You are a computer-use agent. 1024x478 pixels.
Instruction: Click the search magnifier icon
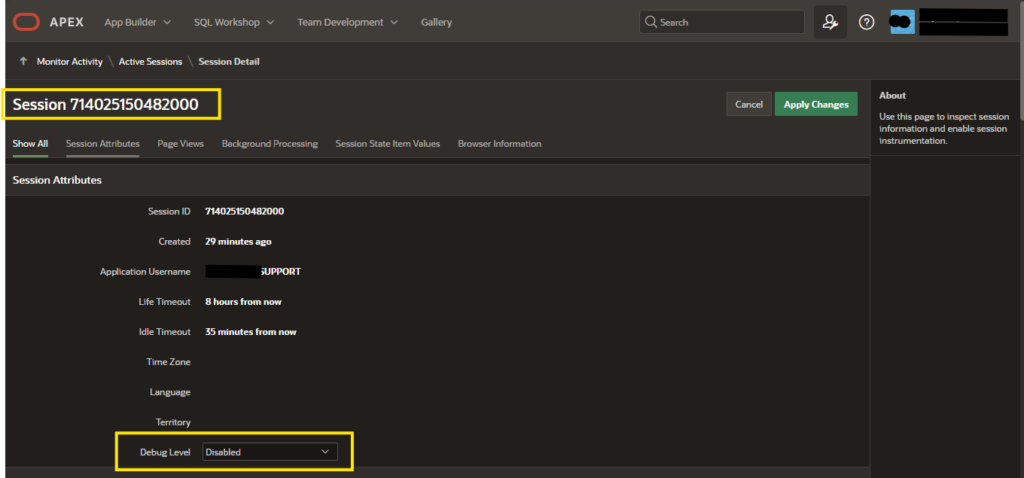[x=650, y=22]
